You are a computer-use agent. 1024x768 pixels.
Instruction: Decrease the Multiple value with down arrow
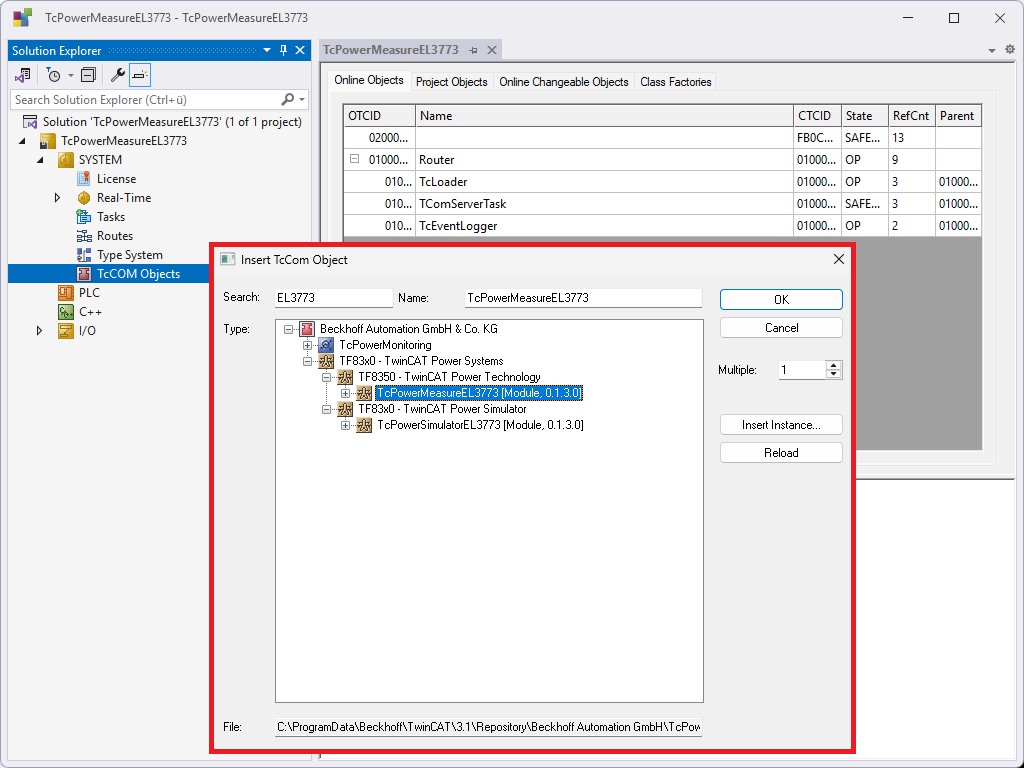pos(833,375)
